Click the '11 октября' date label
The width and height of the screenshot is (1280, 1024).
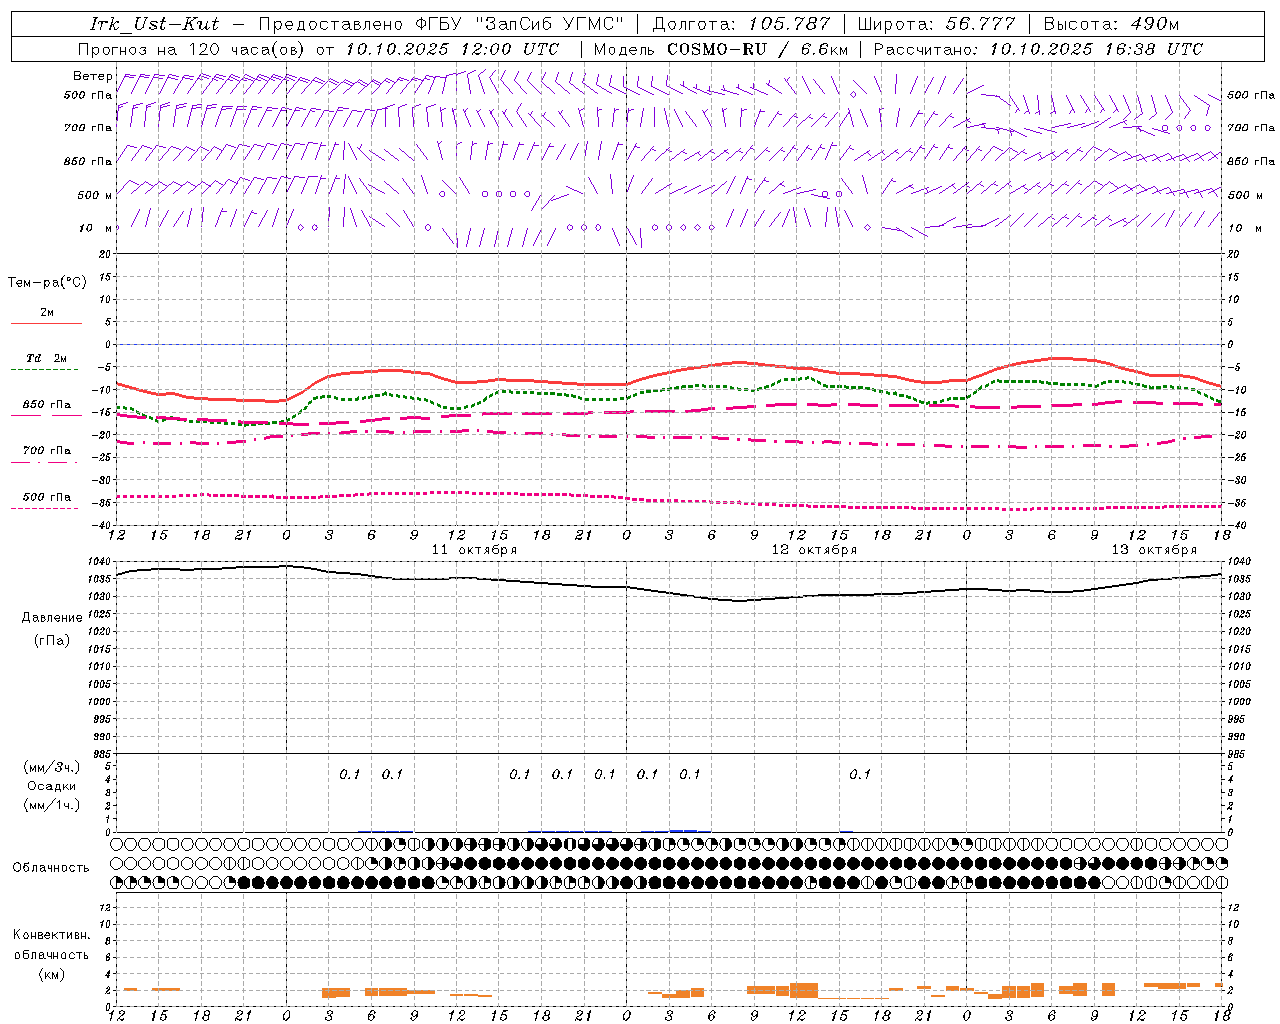click(x=474, y=550)
